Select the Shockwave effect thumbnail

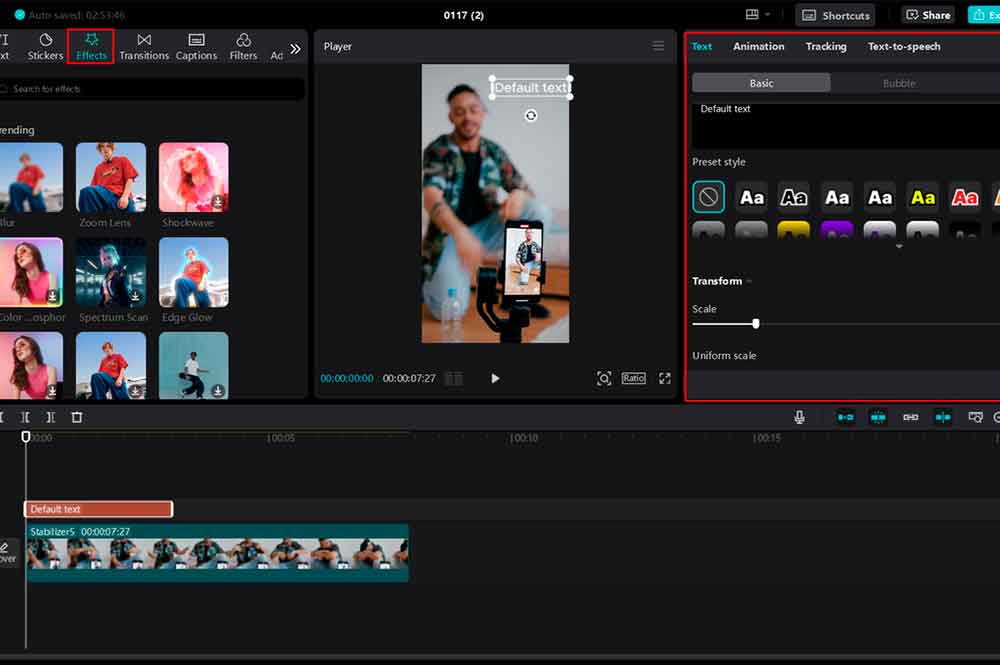193,177
